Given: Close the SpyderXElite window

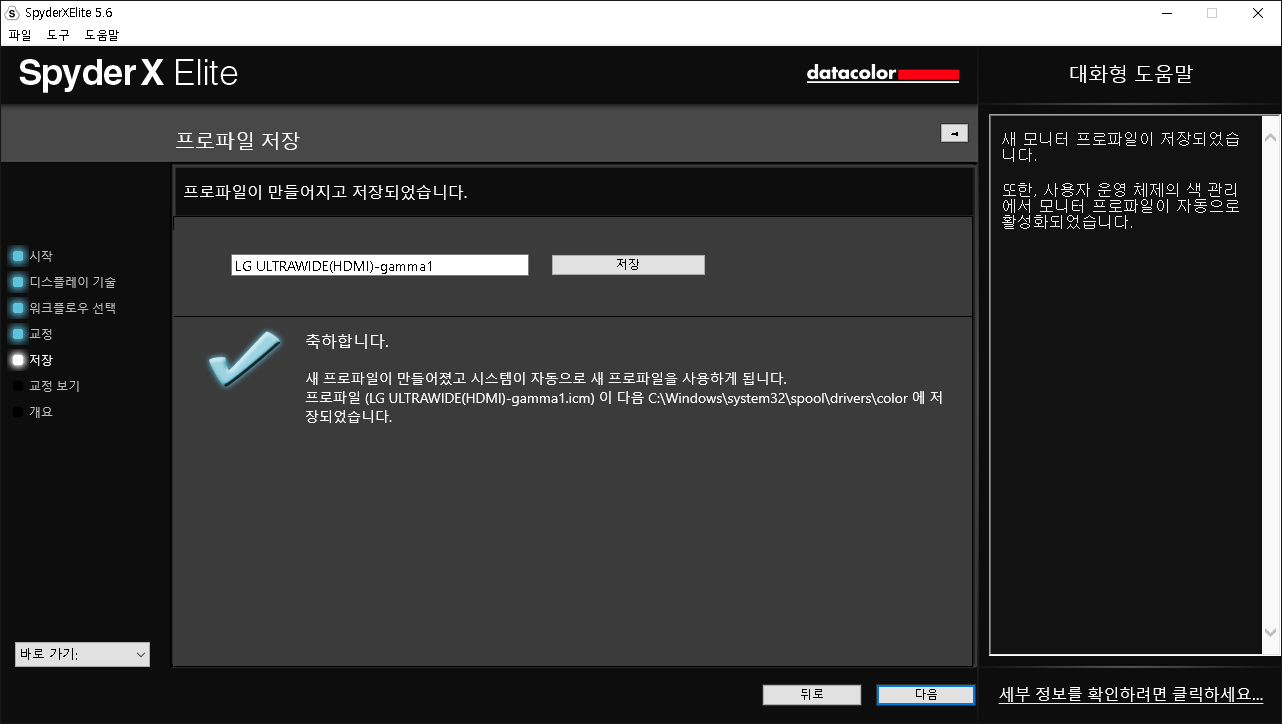Looking at the screenshot, I should click(x=1258, y=13).
